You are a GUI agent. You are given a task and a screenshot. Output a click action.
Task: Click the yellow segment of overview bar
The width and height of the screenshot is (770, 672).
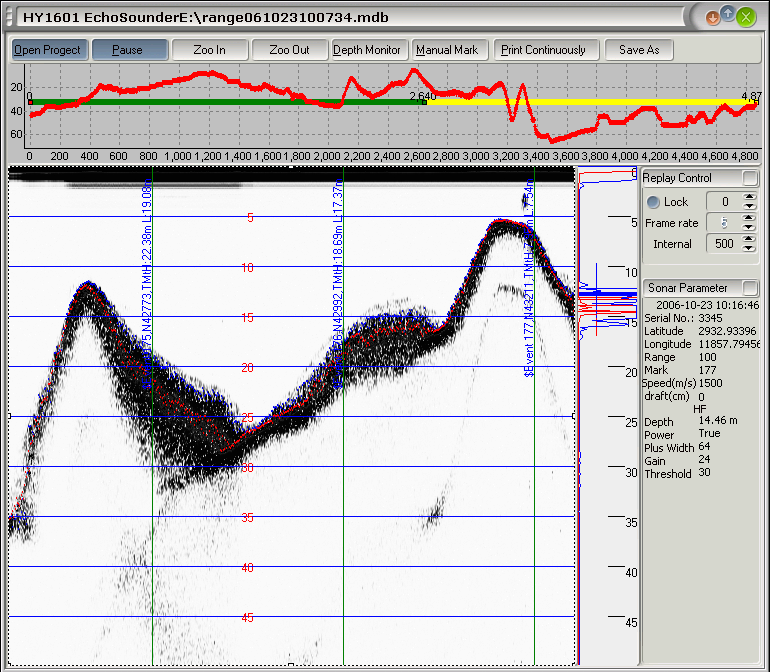(x=589, y=102)
